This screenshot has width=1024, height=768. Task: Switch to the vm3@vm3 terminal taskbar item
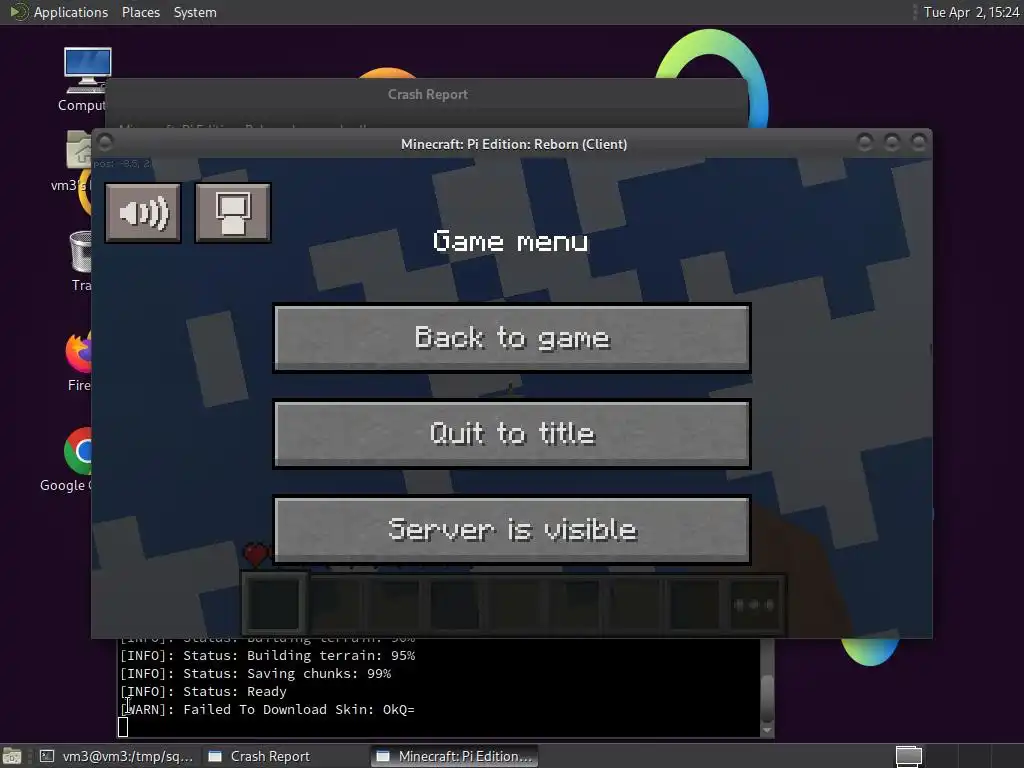(116, 756)
